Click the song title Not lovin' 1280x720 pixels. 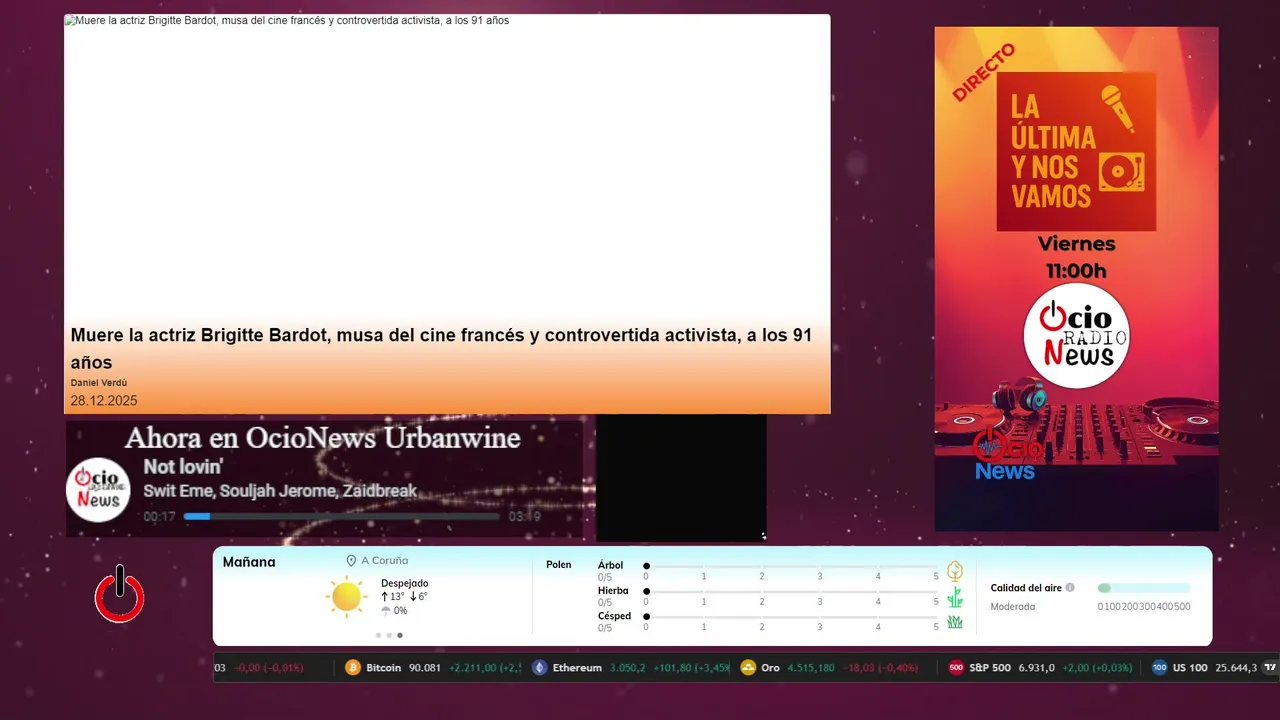pos(183,467)
